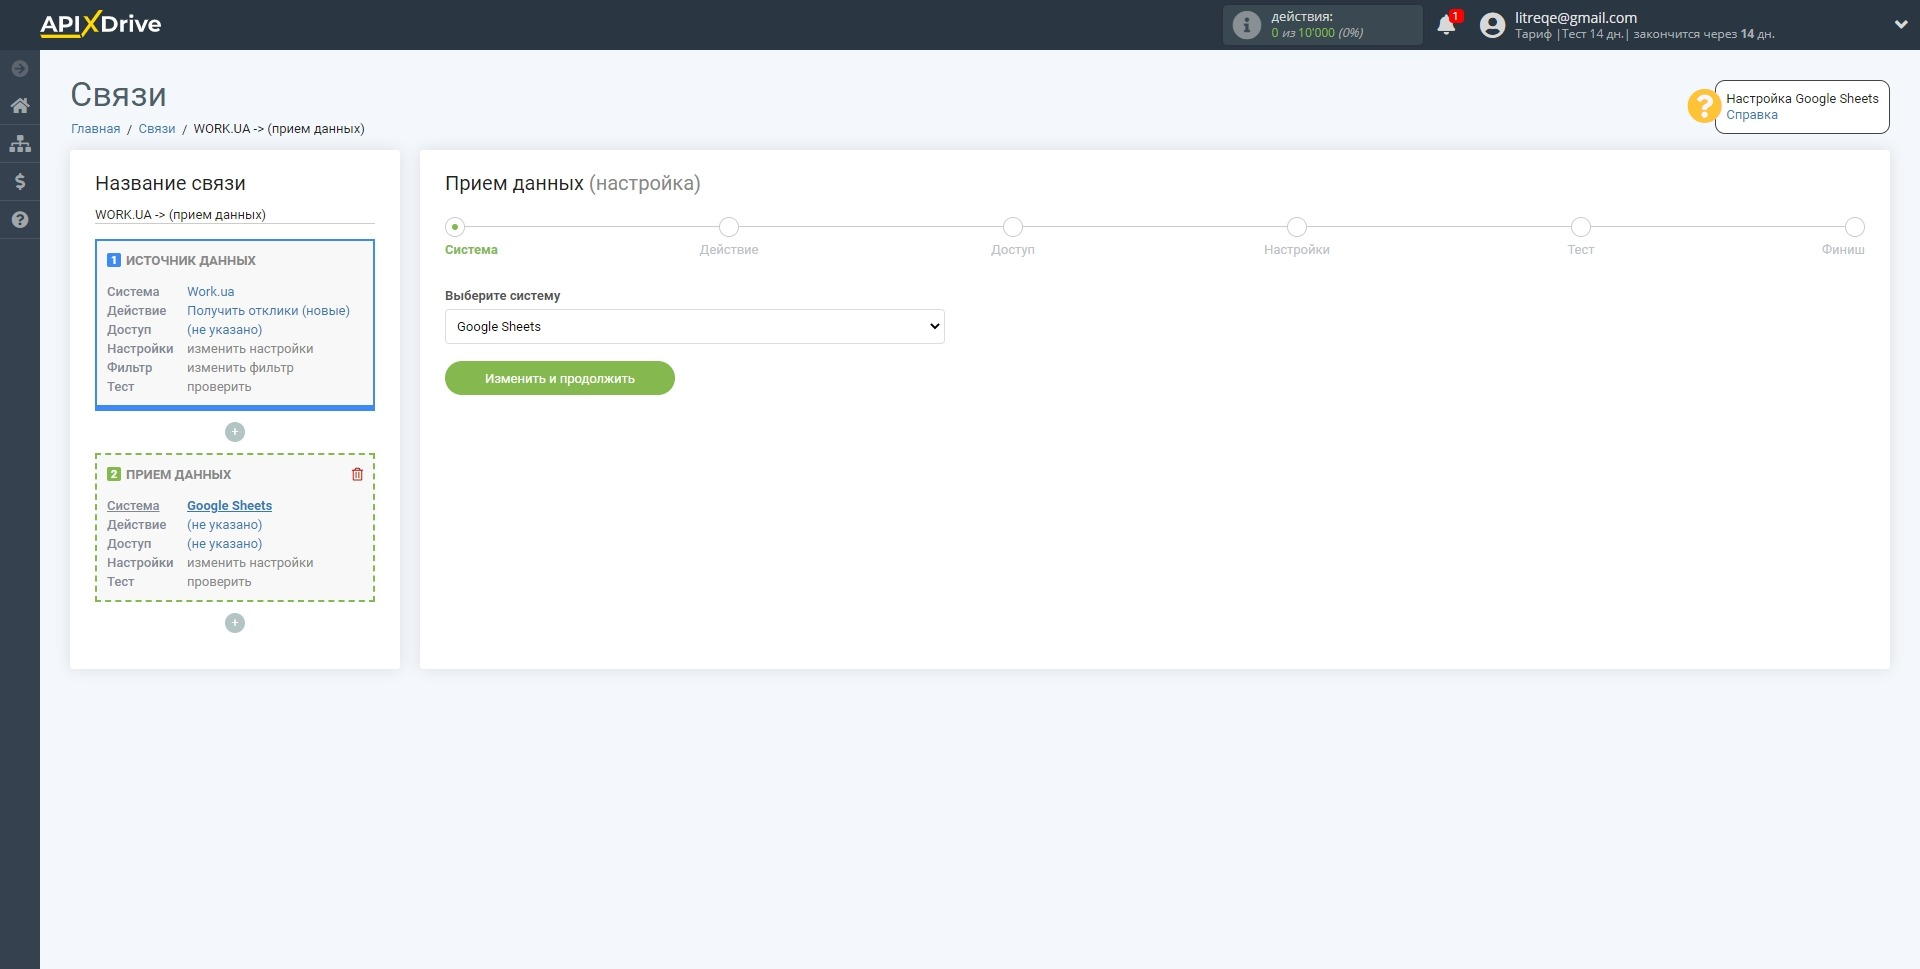This screenshot has width=1920, height=969.
Task: Open the Work.ua system link
Action: click(x=210, y=292)
